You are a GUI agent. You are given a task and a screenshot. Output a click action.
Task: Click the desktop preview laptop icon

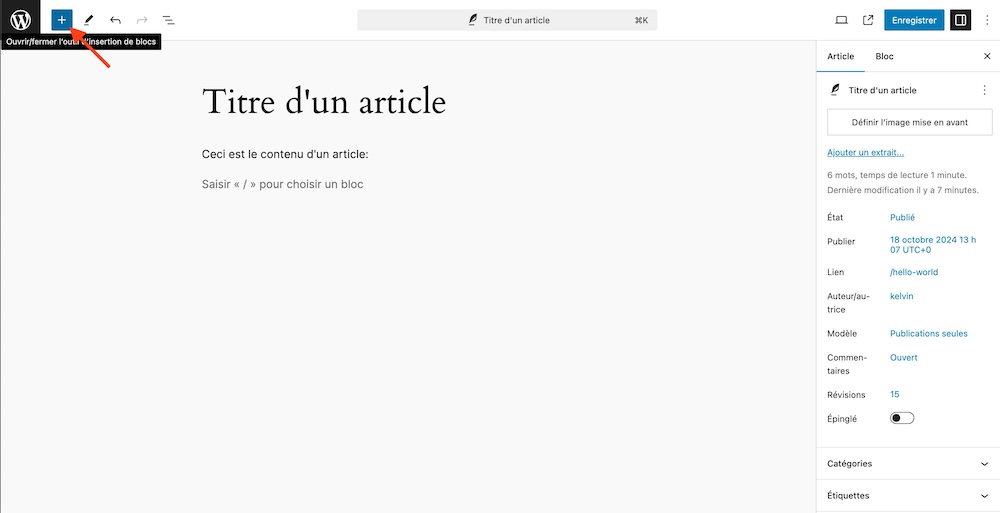pos(841,20)
